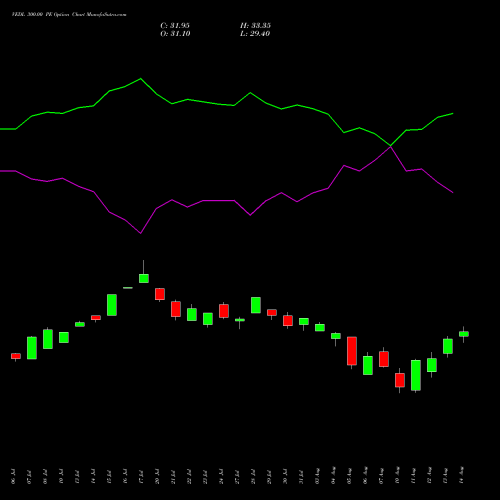This screenshot has width=500, height=500.
Task: Select the 08 Jul date label
Action: pyautogui.click(x=45, y=476)
